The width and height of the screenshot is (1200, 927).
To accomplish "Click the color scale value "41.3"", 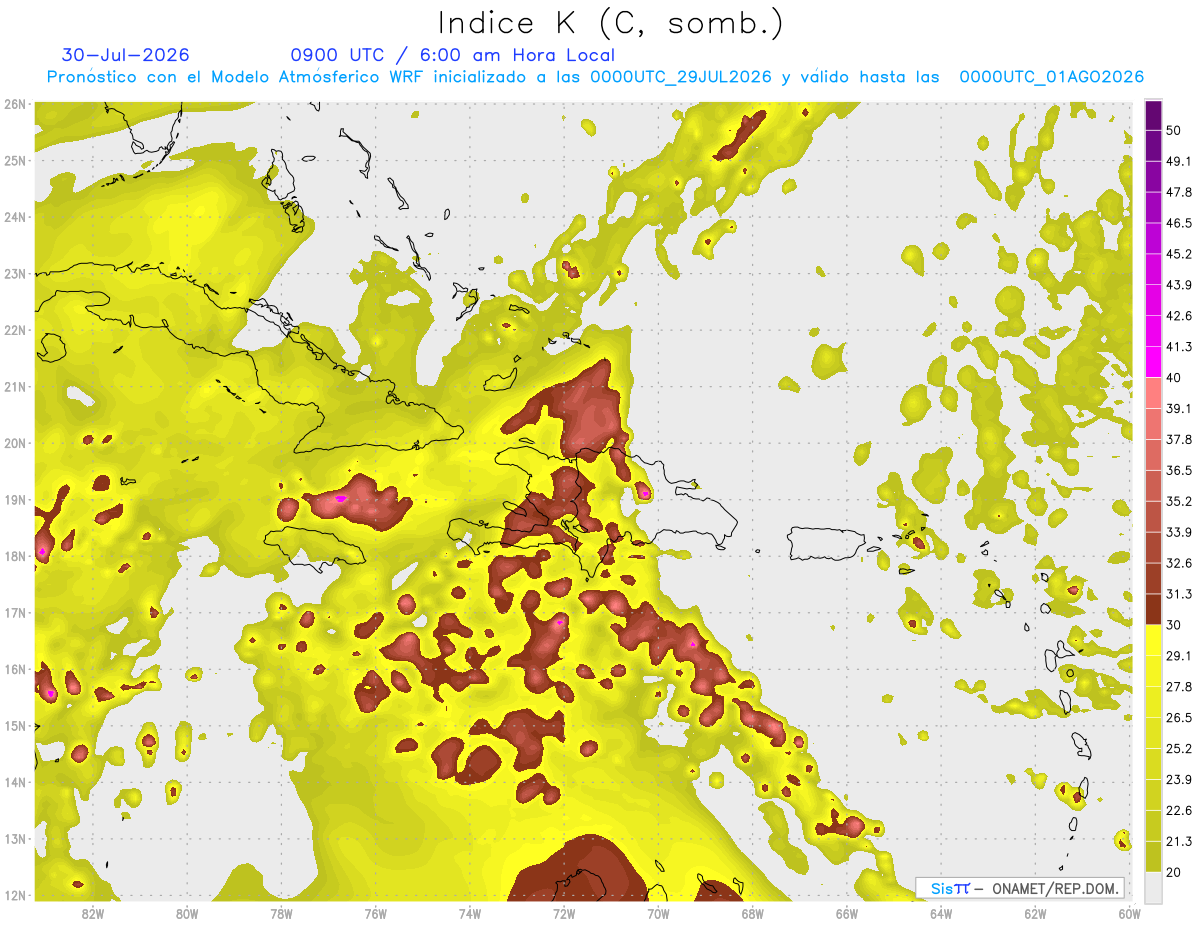I will (1178, 347).
